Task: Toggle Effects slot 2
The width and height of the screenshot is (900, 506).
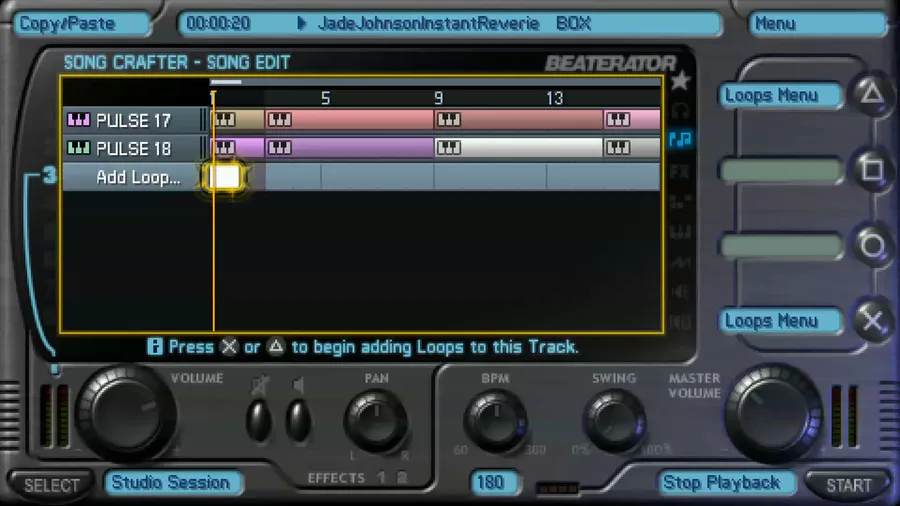Action: [x=402, y=477]
